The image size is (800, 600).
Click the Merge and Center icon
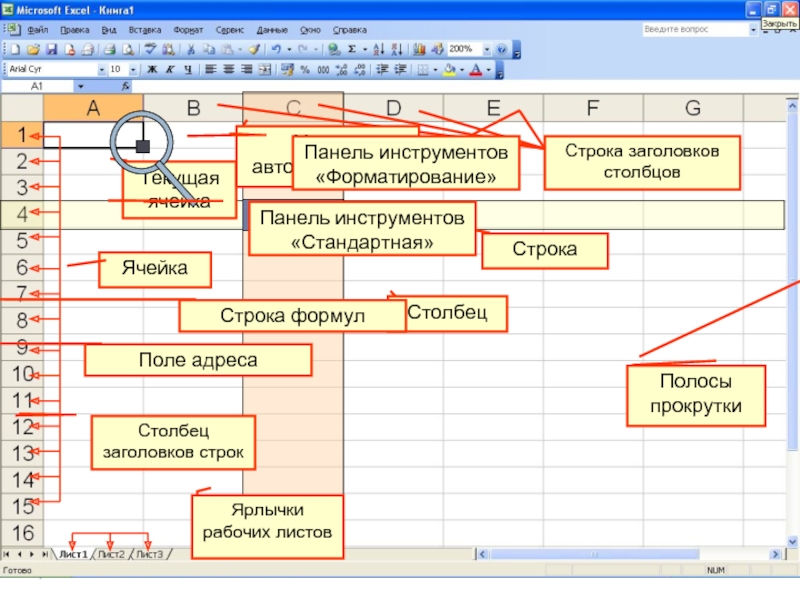(265, 70)
